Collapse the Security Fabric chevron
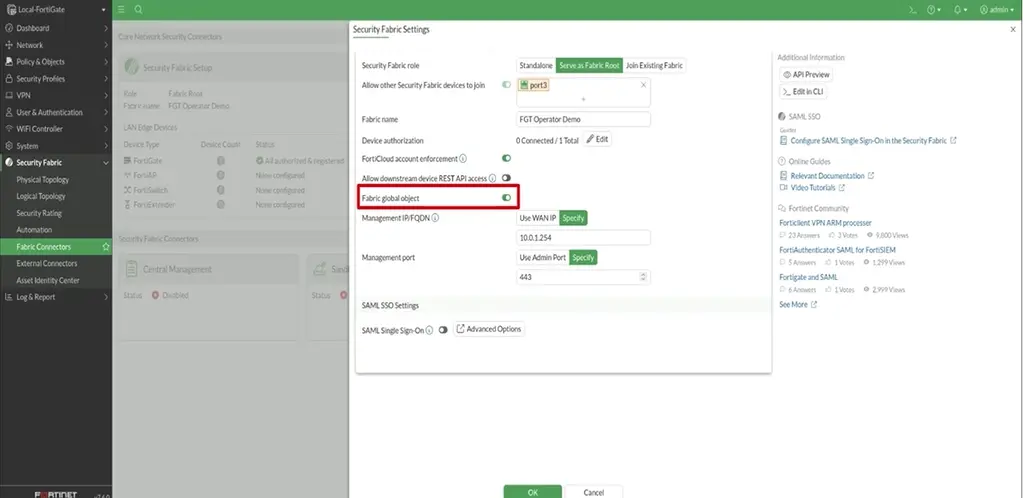 click(x=106, y=163)
